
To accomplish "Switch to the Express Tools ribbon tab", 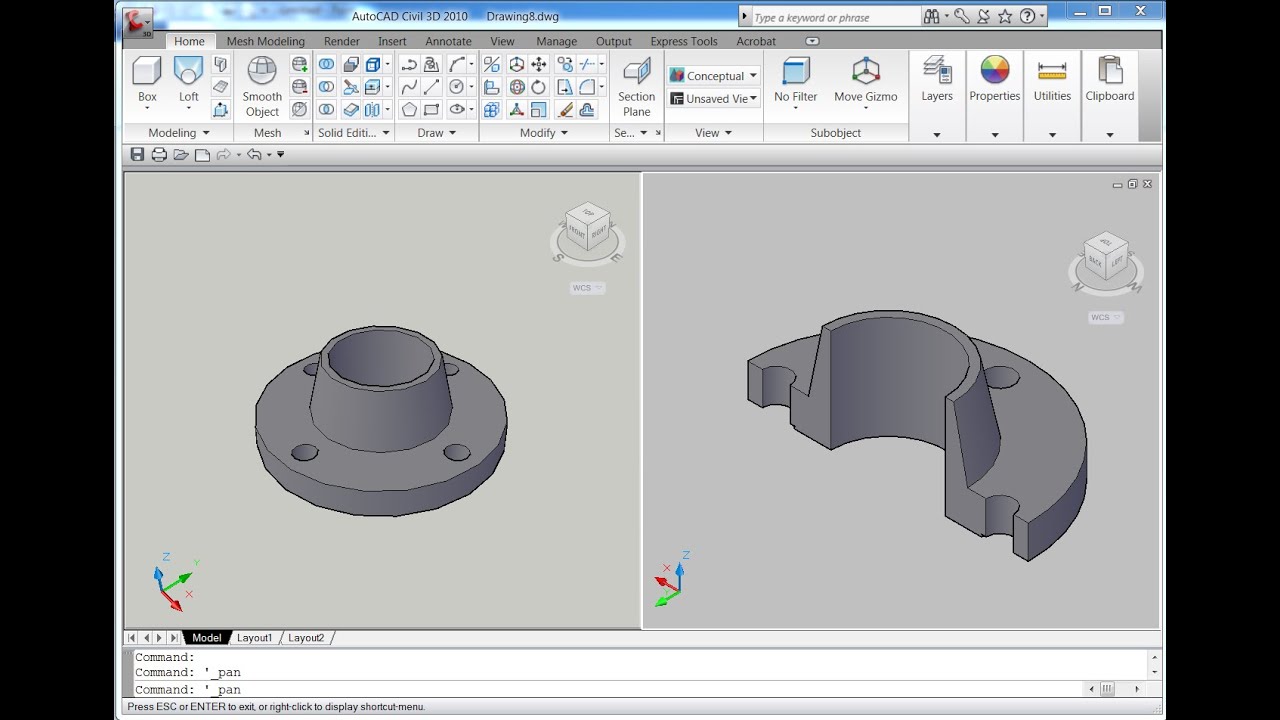I will 684,41.
